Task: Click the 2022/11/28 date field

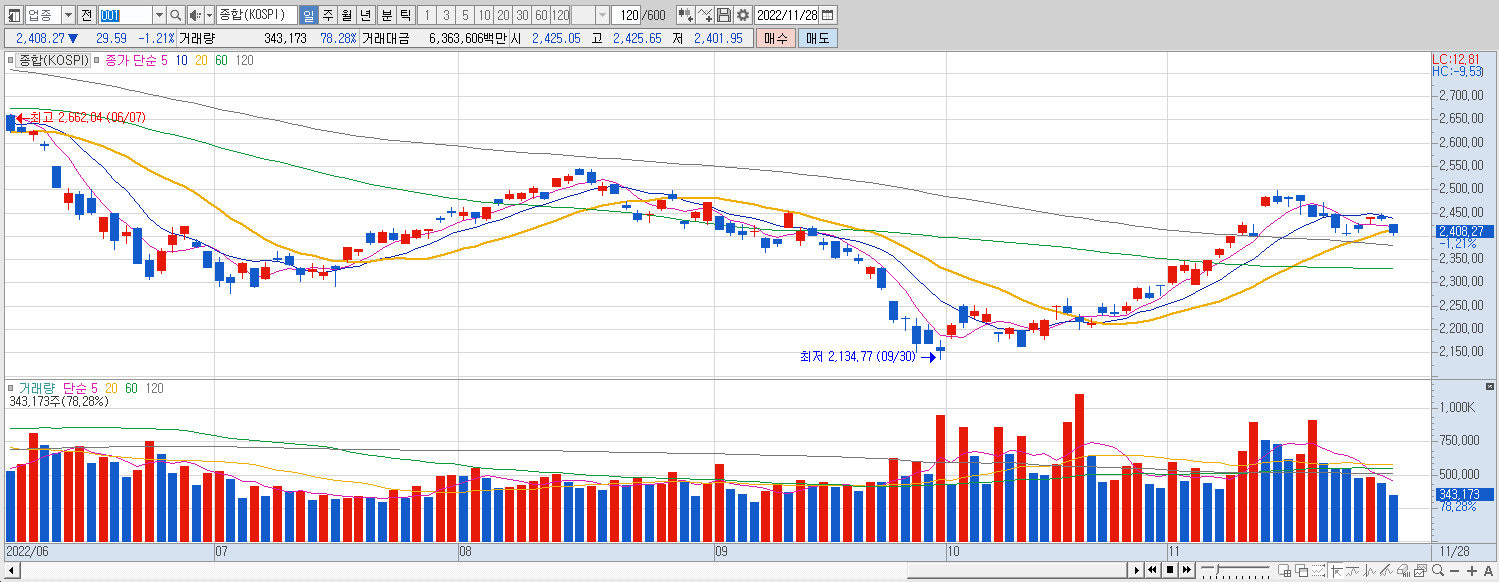Action: tap(787, 16)
